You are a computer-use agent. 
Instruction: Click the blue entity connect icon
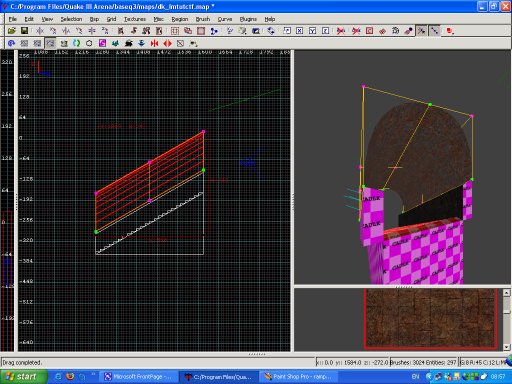pyautogui.click(x=214, y=31)
